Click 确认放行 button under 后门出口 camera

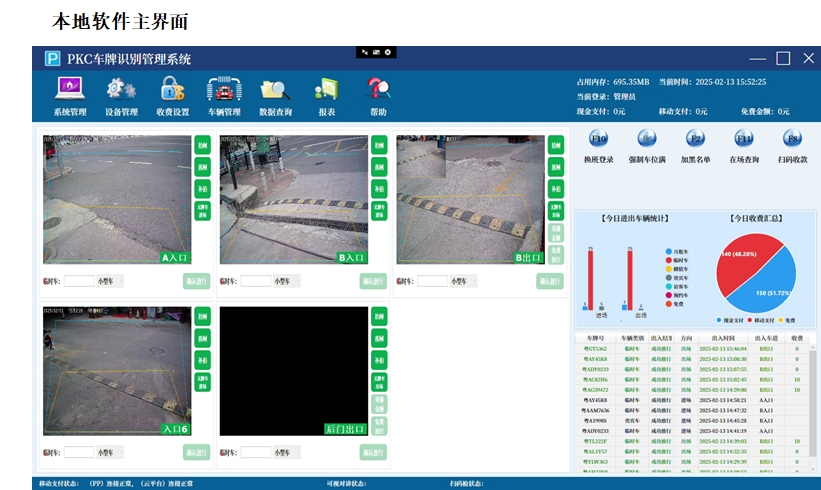(x=374, y=453)
